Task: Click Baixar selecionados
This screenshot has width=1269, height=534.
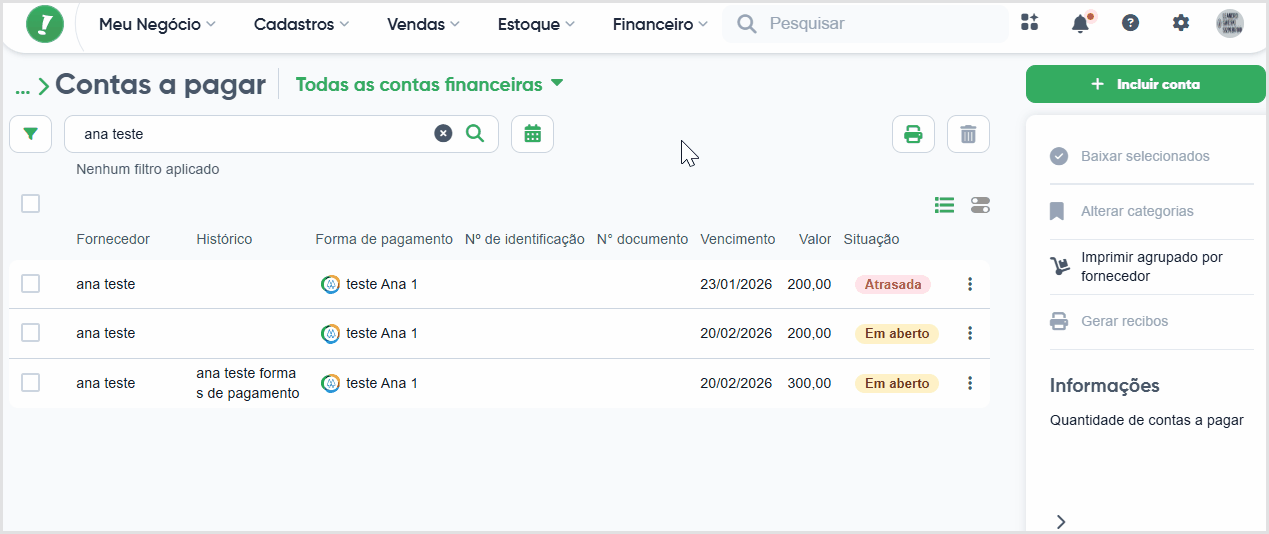Action: (1145, 157)
